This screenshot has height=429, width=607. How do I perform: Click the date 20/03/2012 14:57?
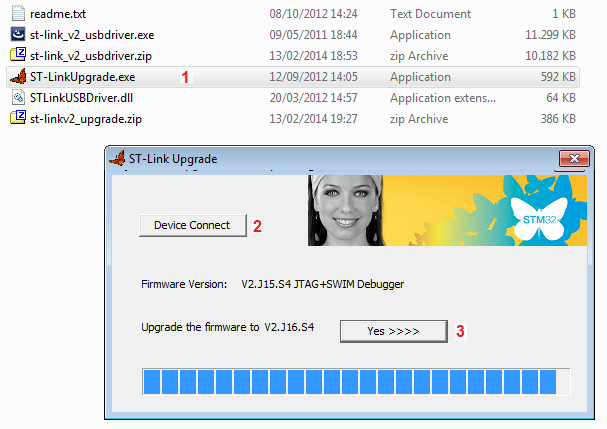coord(313,98)
